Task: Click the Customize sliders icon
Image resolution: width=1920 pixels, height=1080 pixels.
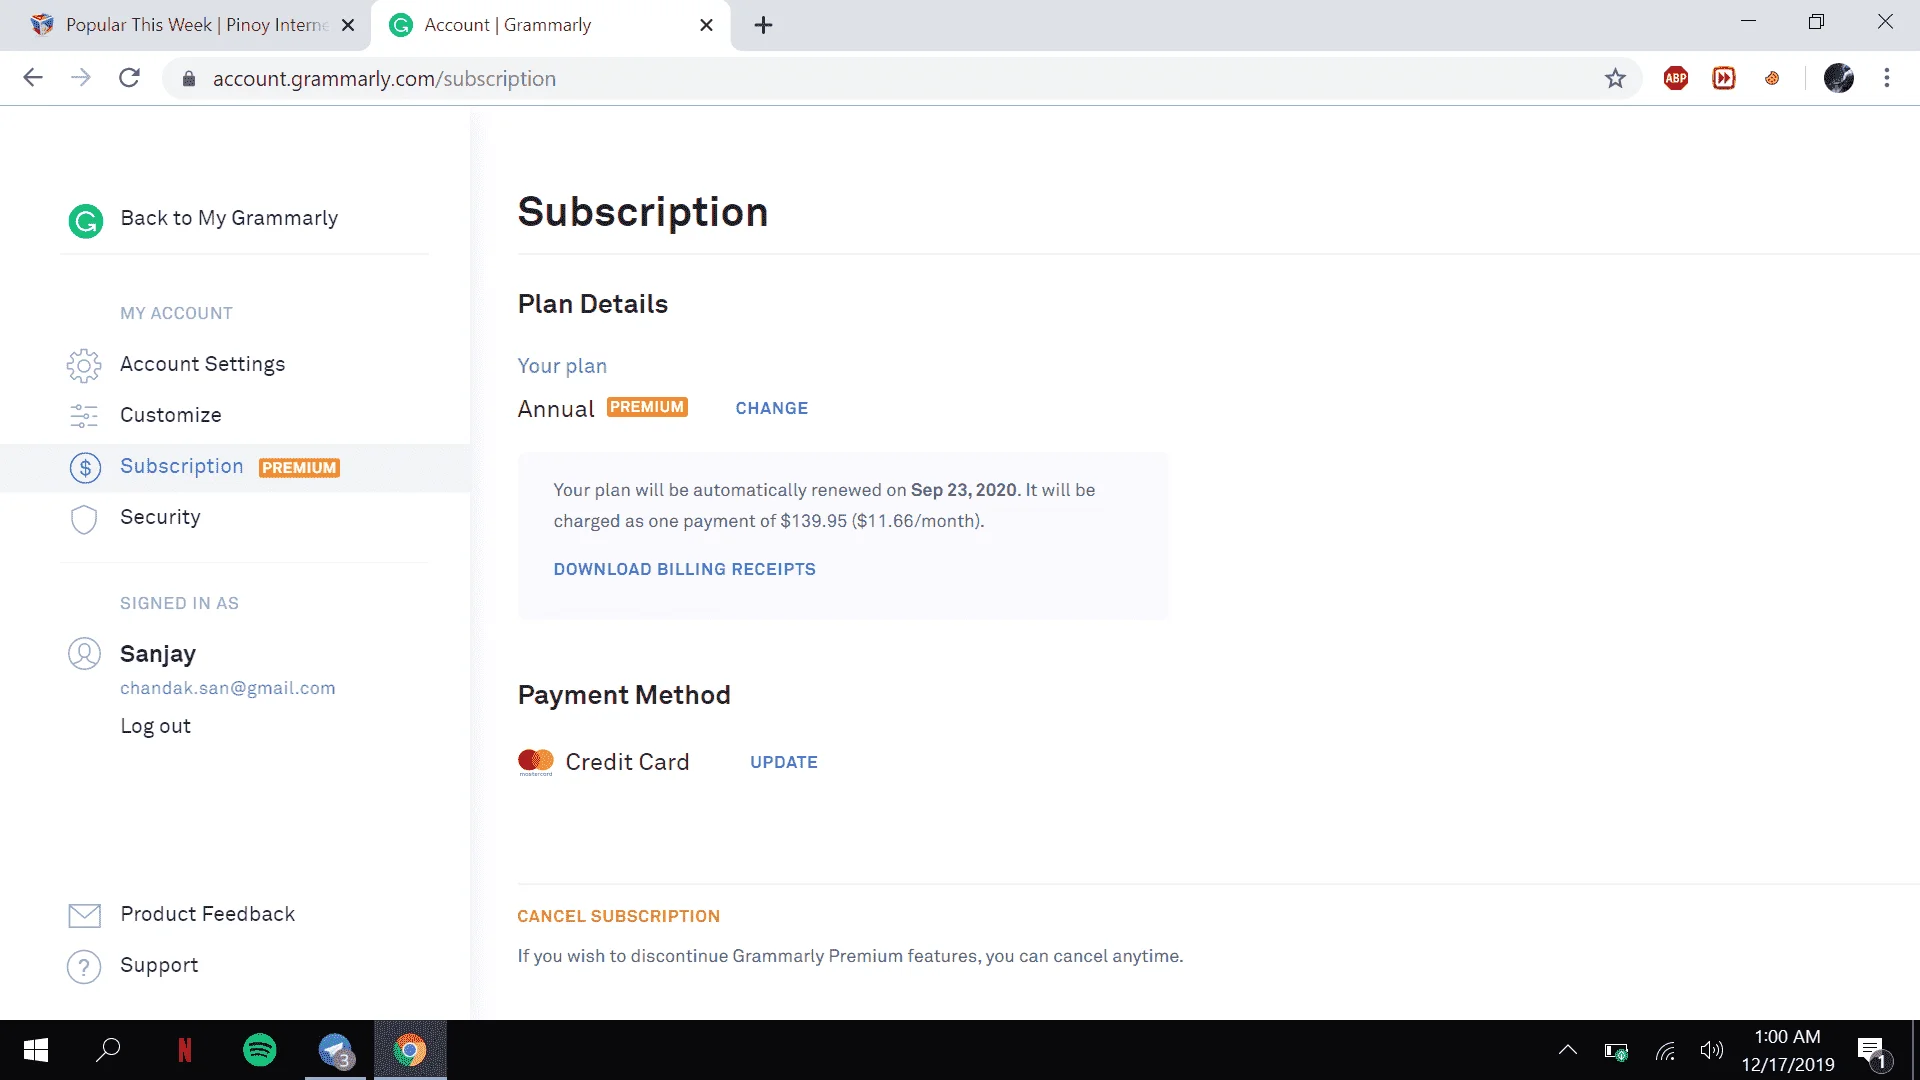Action: (84, 416)
